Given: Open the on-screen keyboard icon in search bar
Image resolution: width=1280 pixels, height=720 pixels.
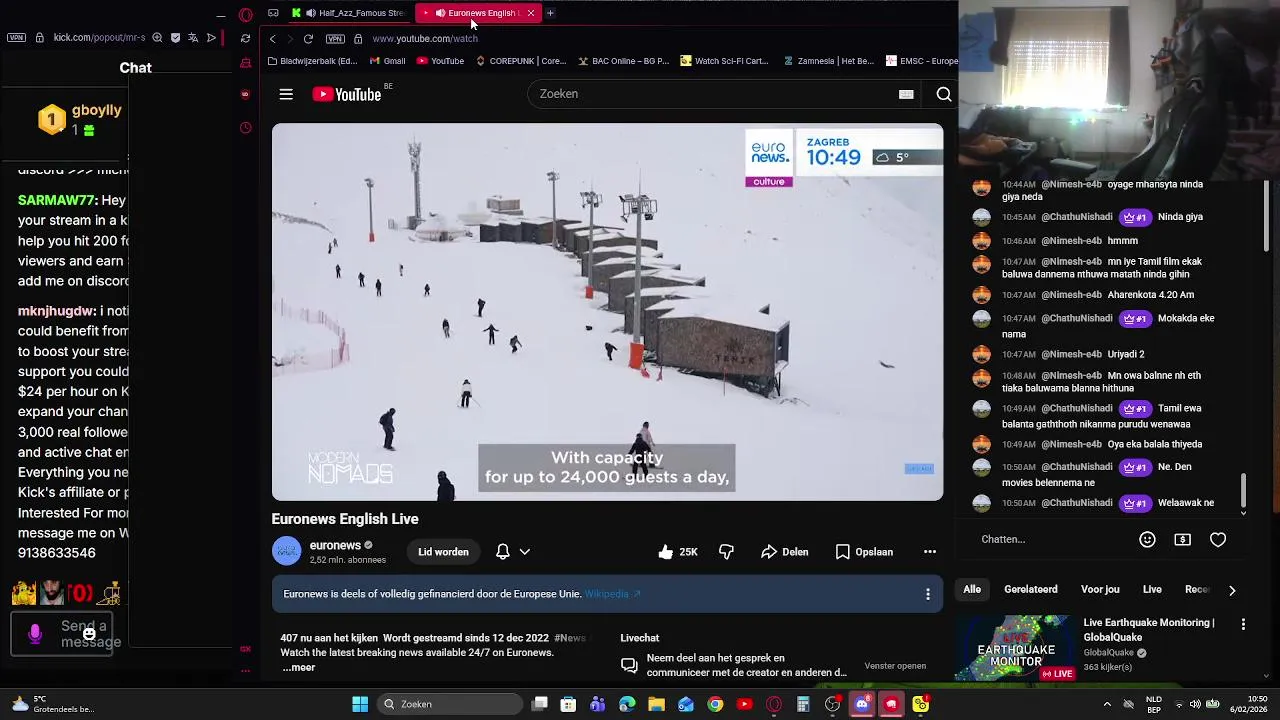Looking at the screenshot, I should click(x=906, y=94).
